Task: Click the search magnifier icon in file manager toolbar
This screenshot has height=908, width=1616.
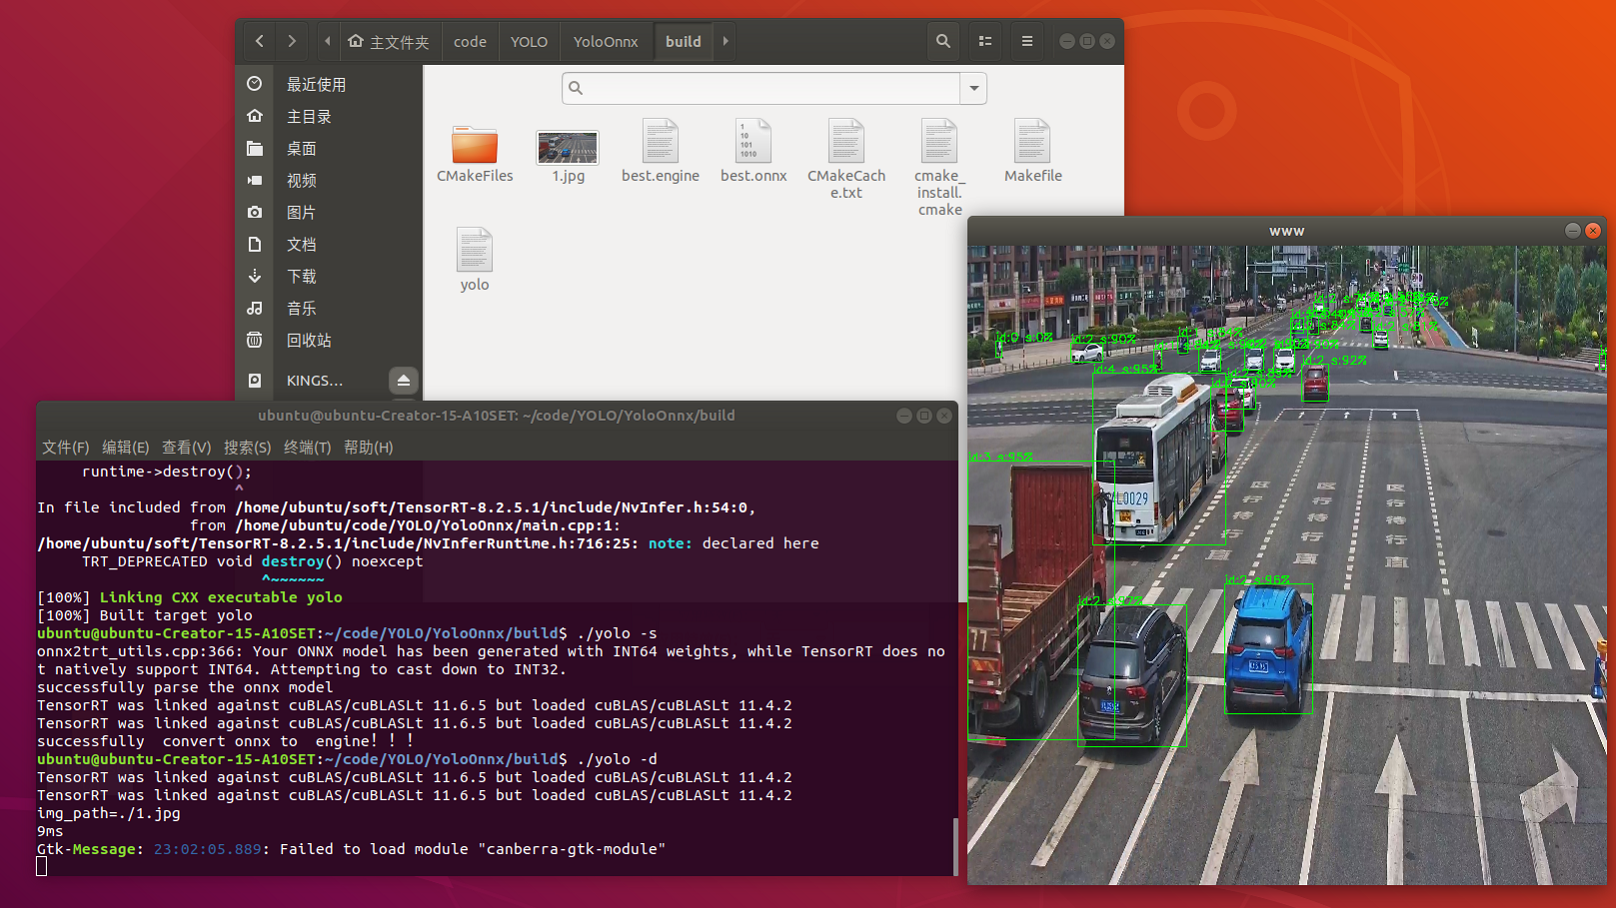Action: point(942,41)
